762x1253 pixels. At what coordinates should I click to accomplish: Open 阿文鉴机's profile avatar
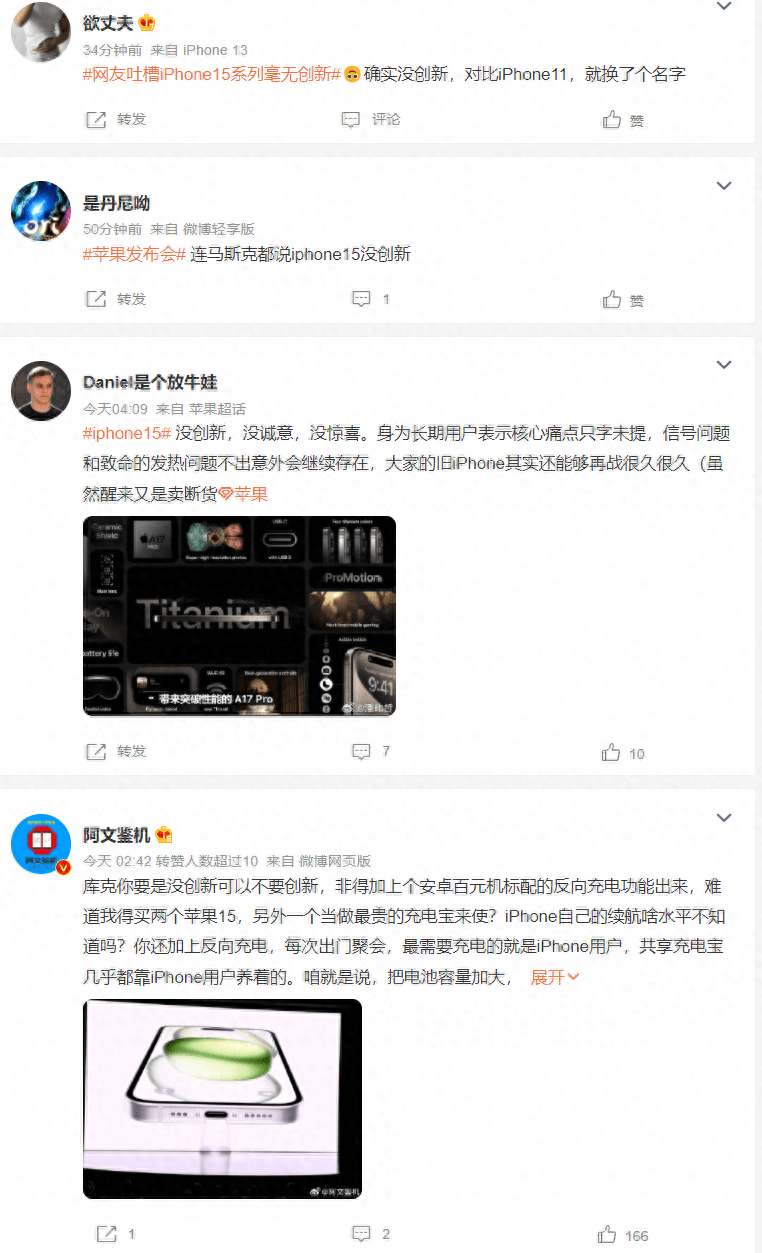(x=40, y=844)
